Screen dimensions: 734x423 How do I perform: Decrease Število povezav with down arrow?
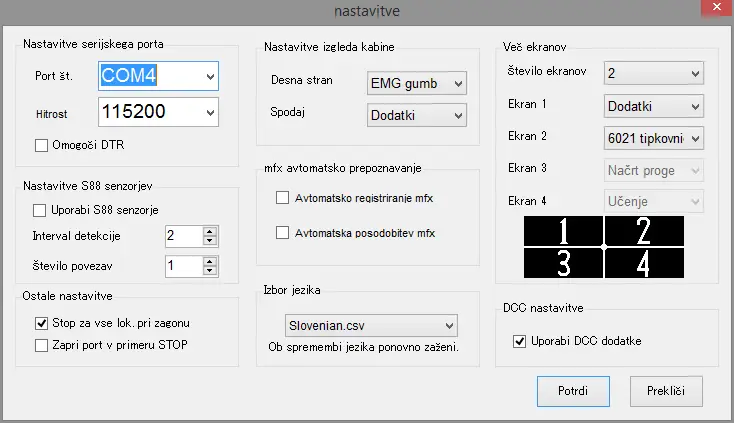pos(209,271)
